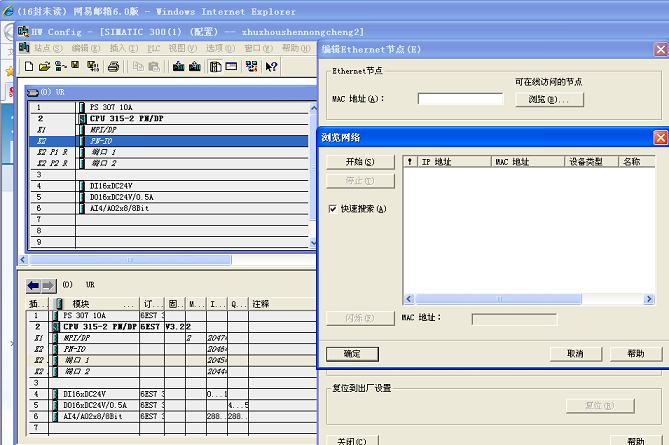Click the IP 地址 column header
The image size is (669, 445).
click(454, 162)
